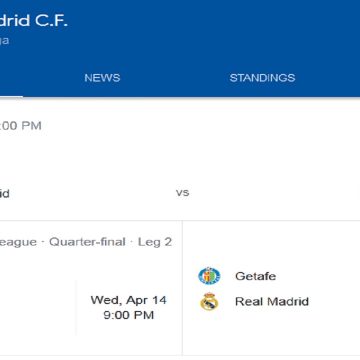Click the Real Madrid crest icon
Image resolution: width=360 pixels, height=360 pixels.
coord(209,301)
